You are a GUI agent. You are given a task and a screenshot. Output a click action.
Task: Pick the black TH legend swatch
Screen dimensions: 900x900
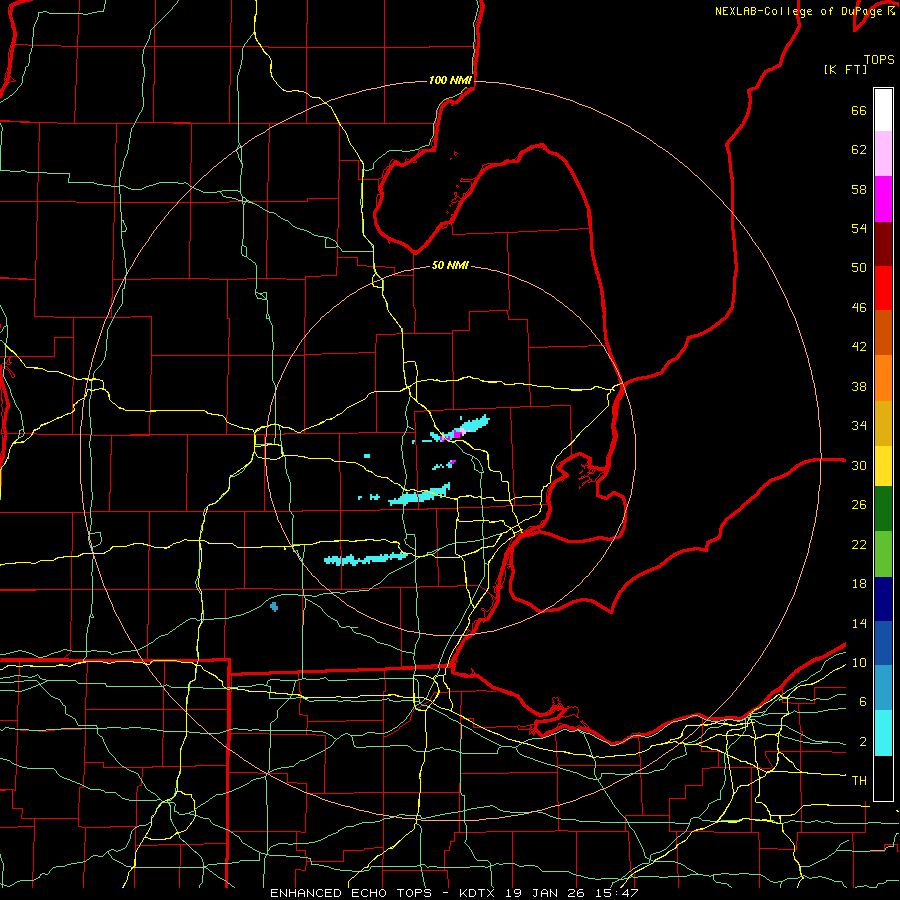[x=883, y=778]
